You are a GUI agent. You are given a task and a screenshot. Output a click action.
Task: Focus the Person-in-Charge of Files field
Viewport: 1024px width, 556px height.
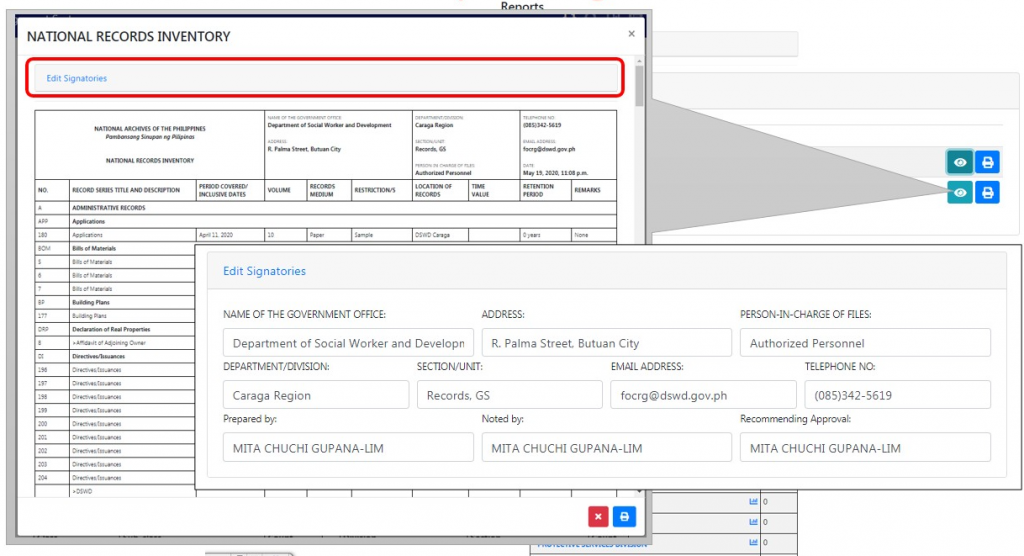(865, 343)
